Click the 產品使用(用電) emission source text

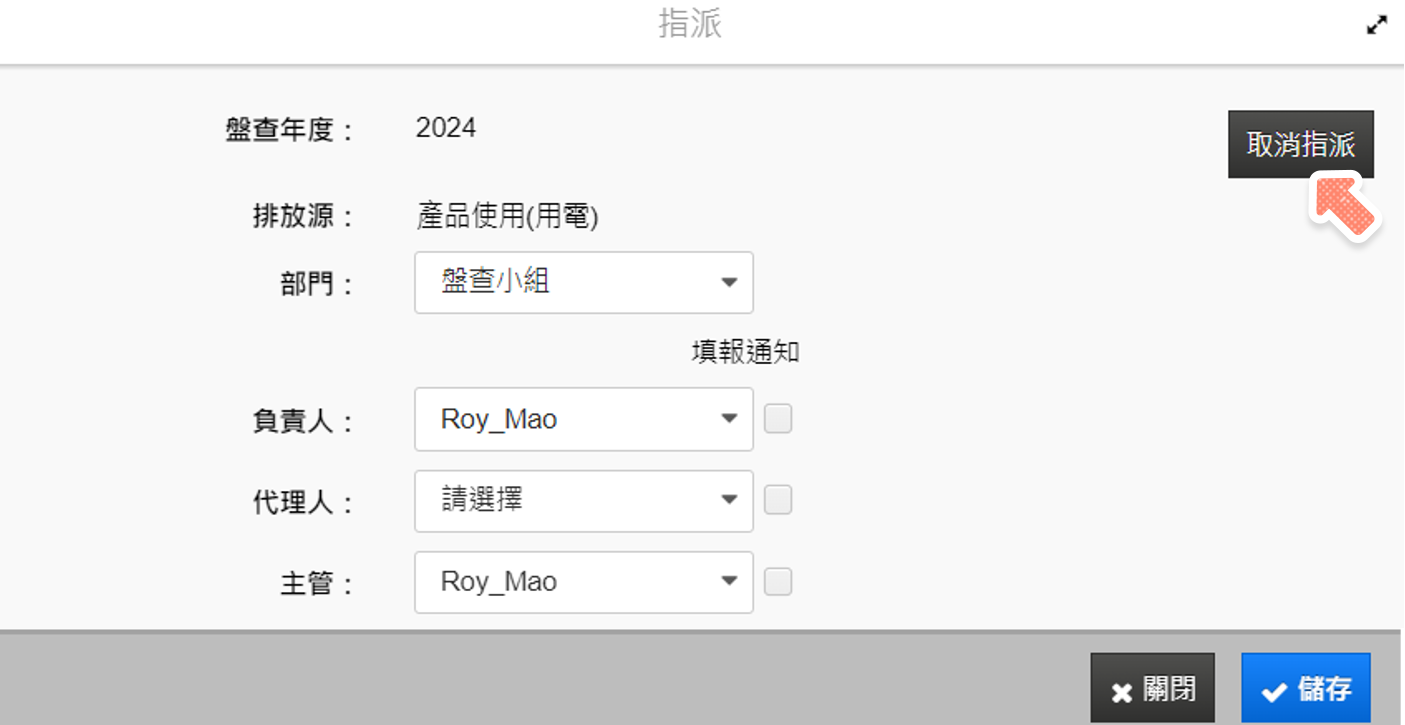(507, 216)
